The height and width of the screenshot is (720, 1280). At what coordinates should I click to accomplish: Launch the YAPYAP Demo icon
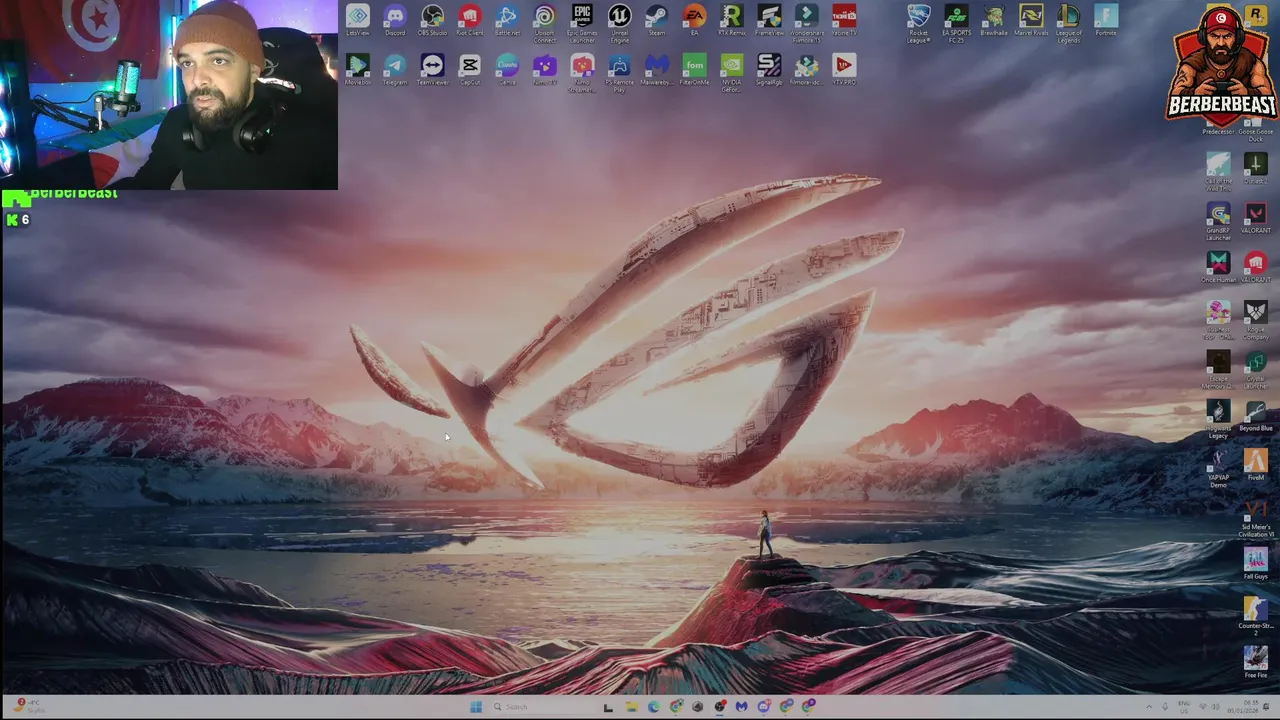[1218, 468]
